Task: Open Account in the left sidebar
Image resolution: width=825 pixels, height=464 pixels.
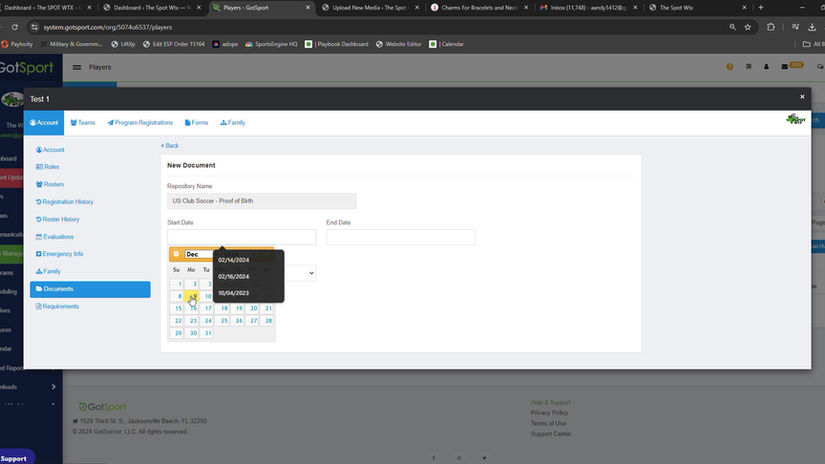Action: pos(50,150)
